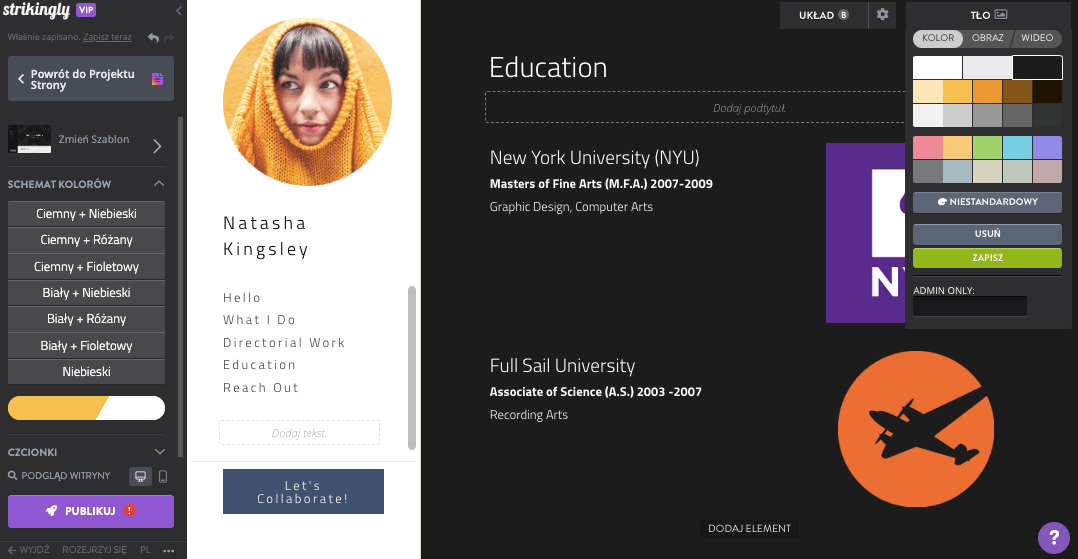Click the strikingly logo
1078x559 pixels.
pos(36,10)
